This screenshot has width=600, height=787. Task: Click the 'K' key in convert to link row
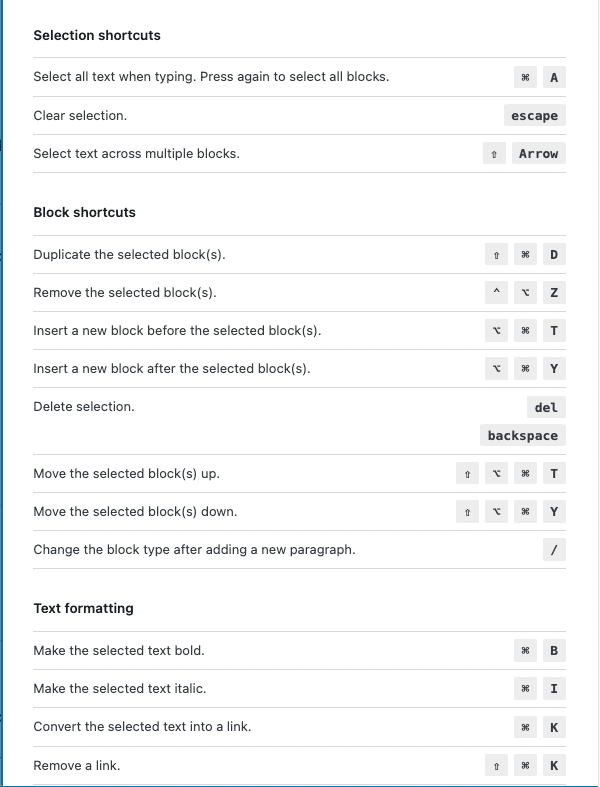pos(554,727)
